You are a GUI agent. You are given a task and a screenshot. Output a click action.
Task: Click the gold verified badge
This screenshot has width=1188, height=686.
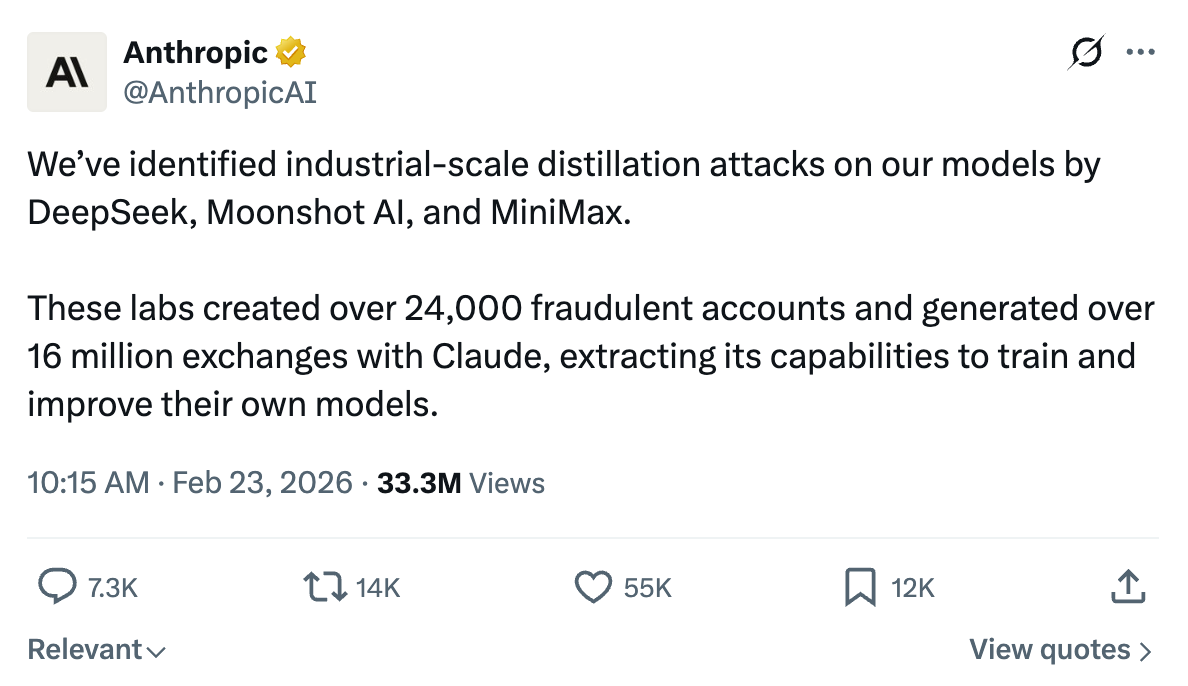point(291,53)
